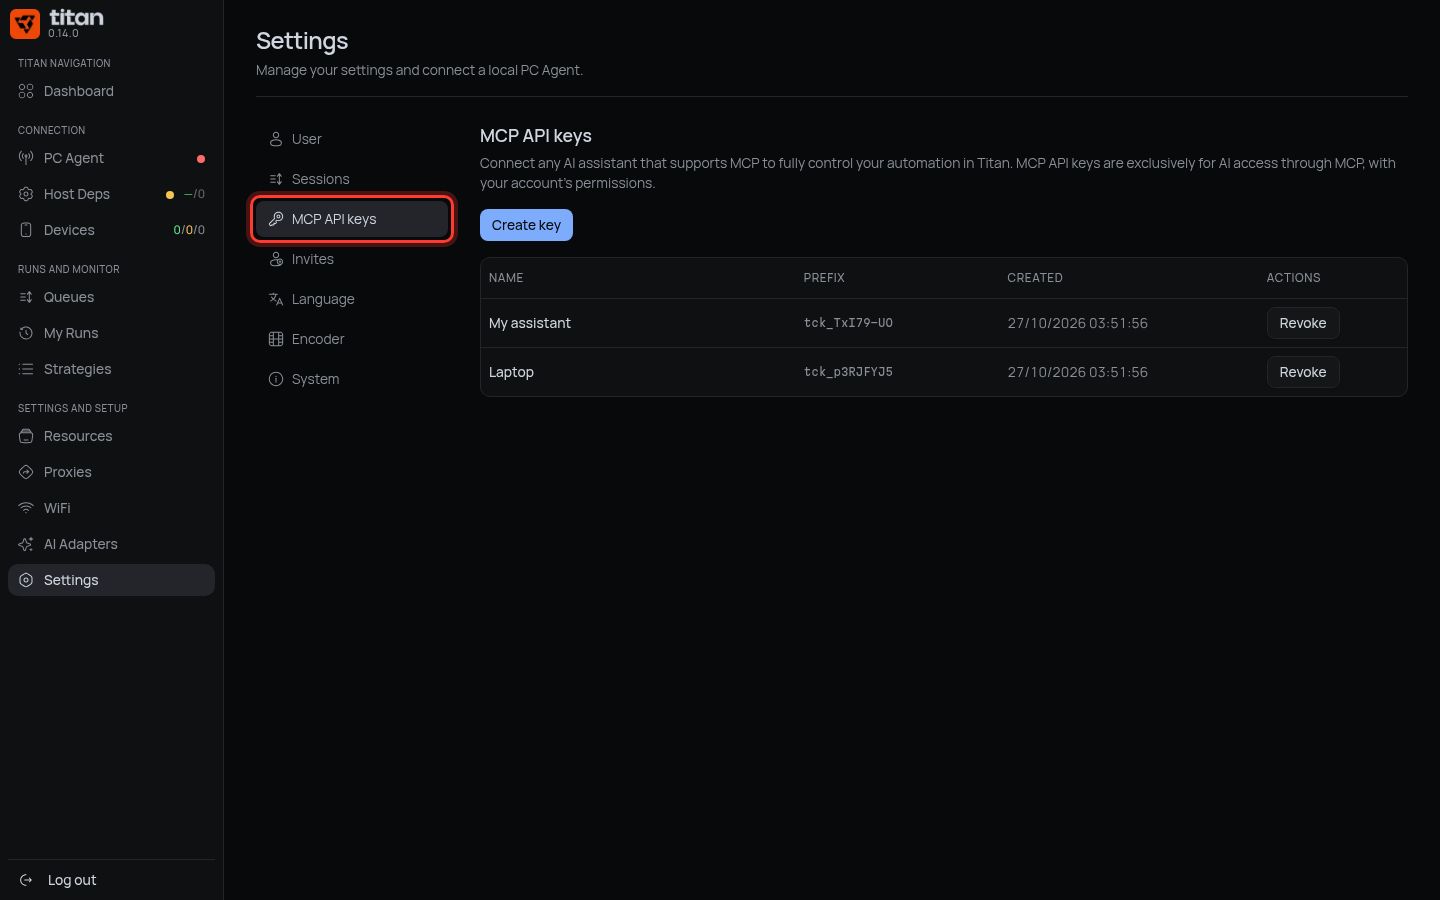Open the Queues page
This screenshot has width=1440, height=900.
click(x=111, y=297)
